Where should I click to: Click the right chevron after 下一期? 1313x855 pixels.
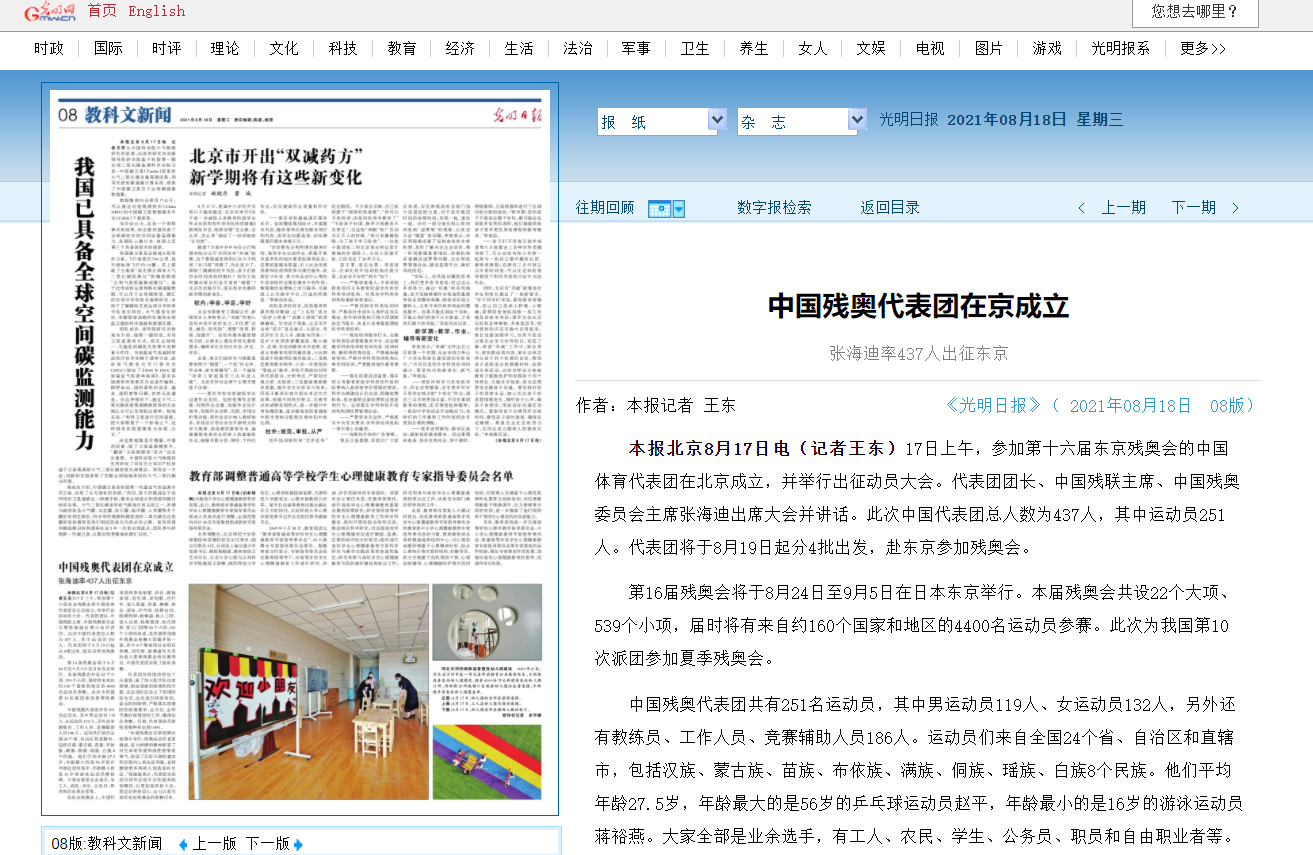coord(1235,208)
